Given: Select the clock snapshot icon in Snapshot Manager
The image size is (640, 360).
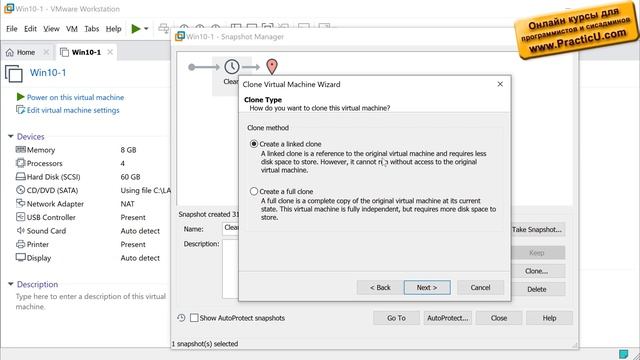Looking at the screenshot, I should pos(232,67).
